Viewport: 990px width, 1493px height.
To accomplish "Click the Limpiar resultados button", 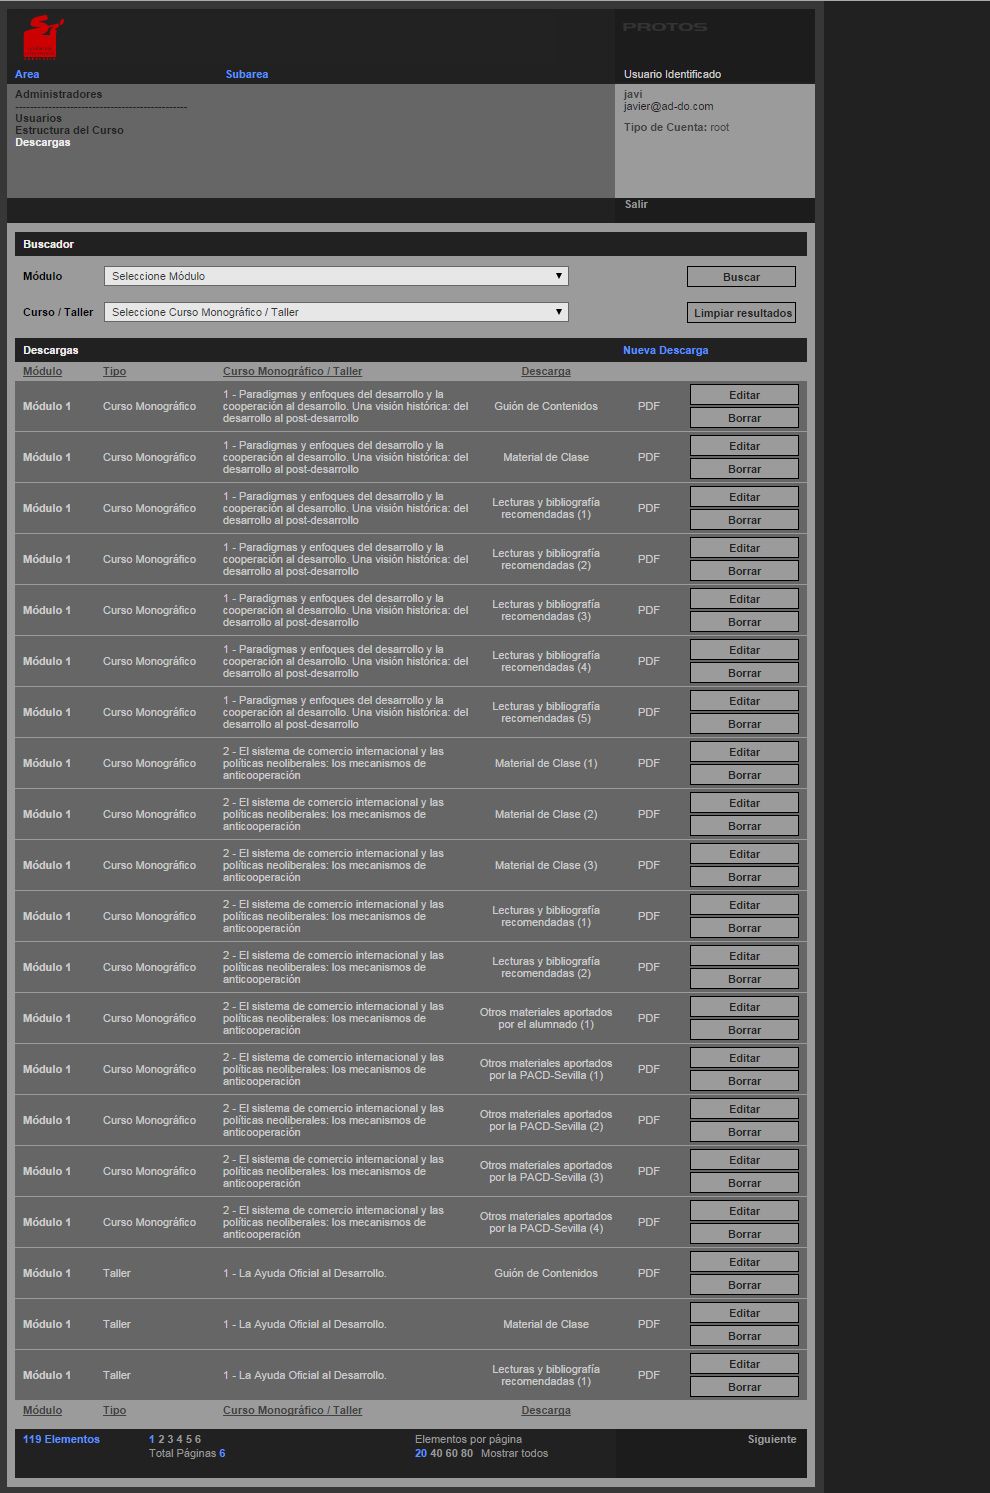I will (x=741, y=313).
